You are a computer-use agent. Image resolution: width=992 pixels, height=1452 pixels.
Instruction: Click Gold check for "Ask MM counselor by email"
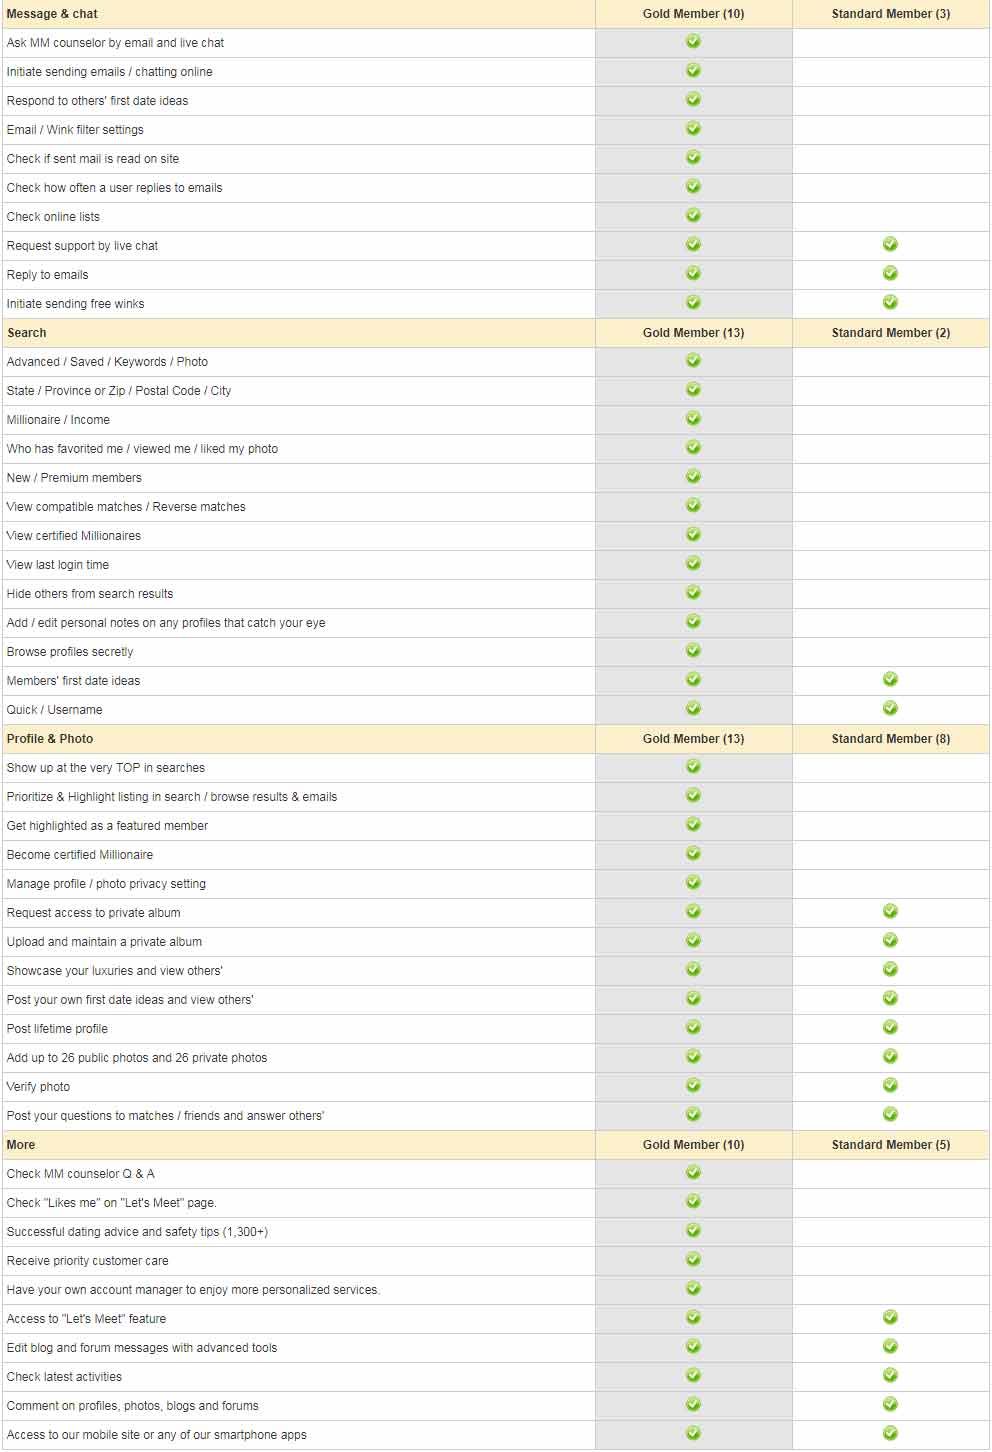pos(693,42)
